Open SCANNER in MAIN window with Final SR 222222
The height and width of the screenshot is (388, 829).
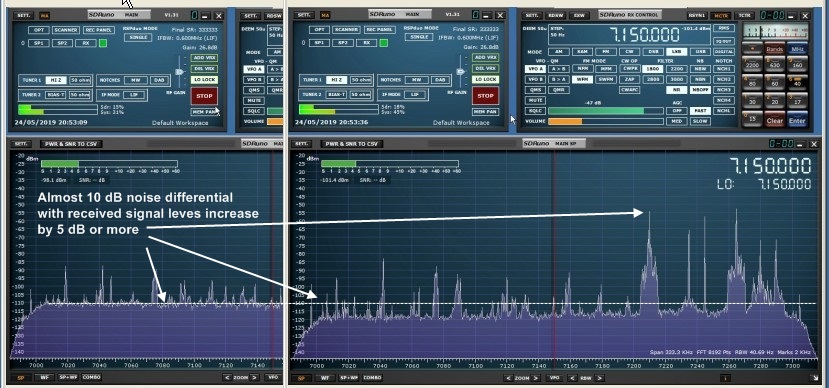tap(347, 30)
